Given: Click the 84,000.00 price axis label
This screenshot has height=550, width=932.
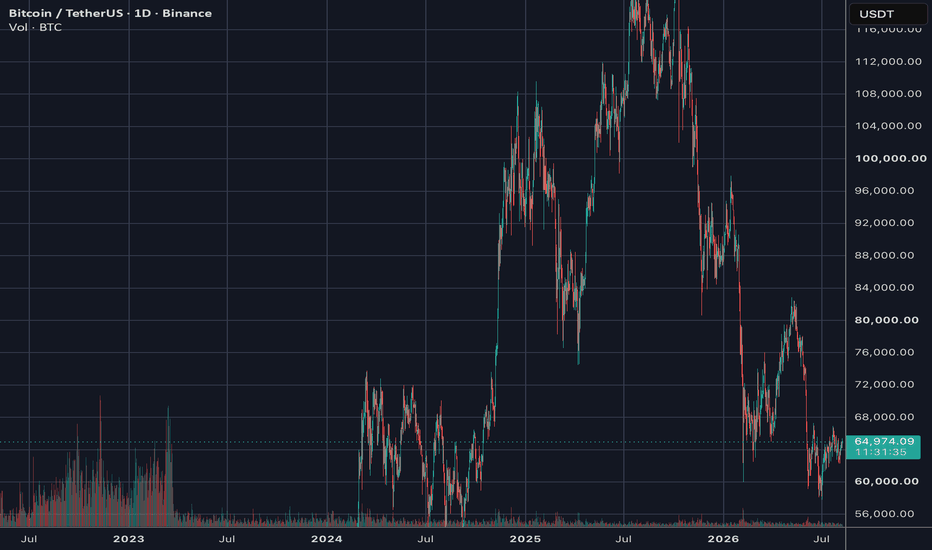Looking at the screenshot, I should point(884,287).
